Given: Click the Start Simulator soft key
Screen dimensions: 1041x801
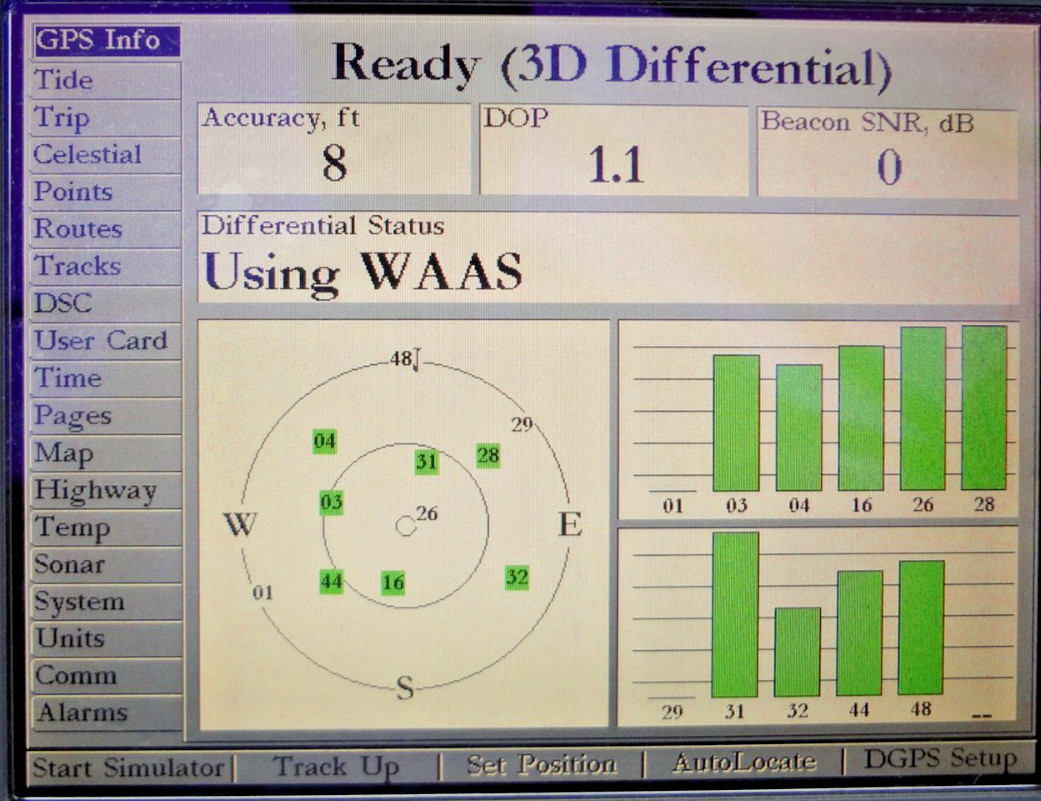Looking at the screenshot, I should [x=128, y=768].
